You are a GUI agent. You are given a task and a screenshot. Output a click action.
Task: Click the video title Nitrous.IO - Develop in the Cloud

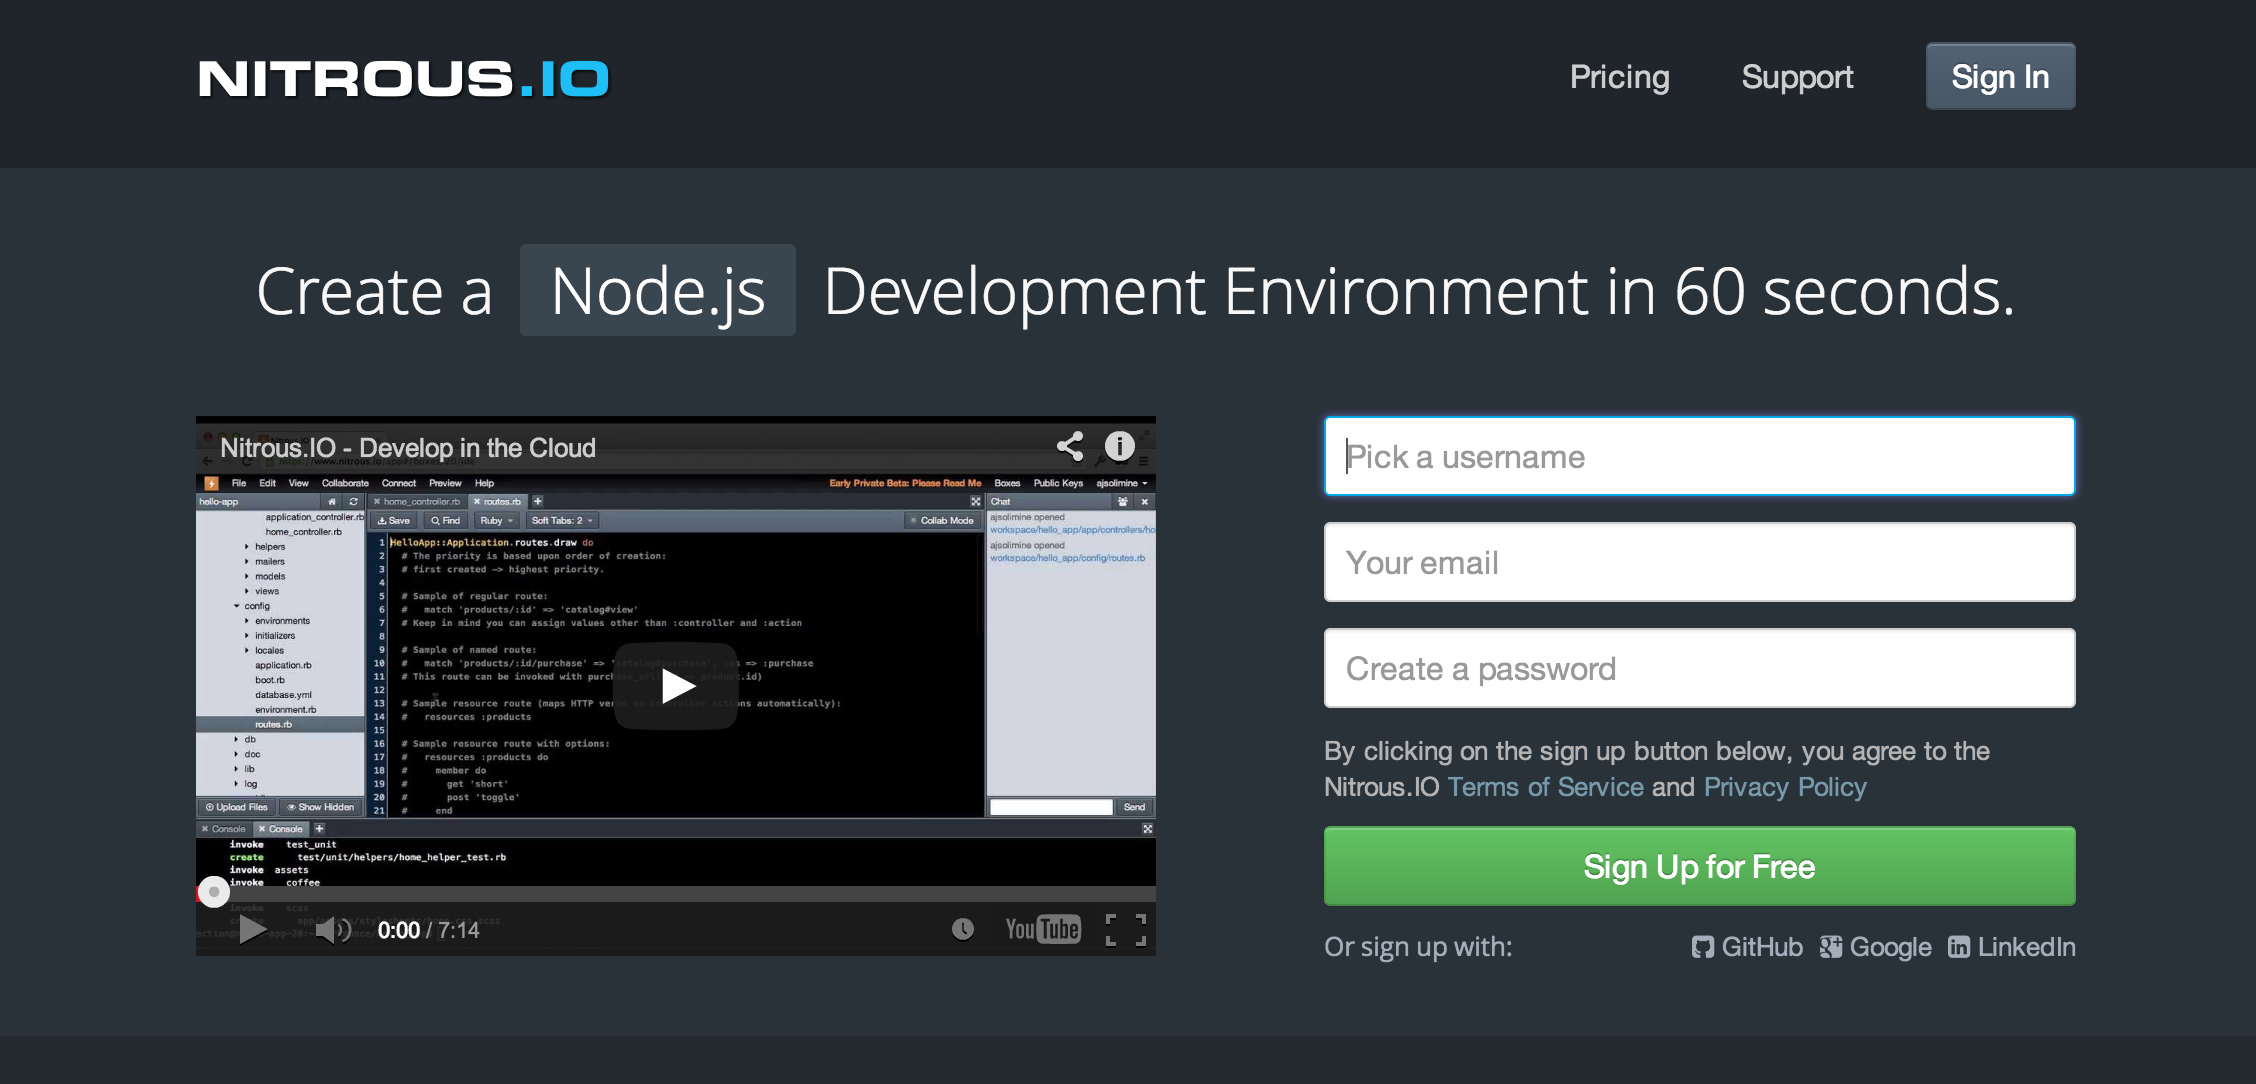(x=407, y=448)
